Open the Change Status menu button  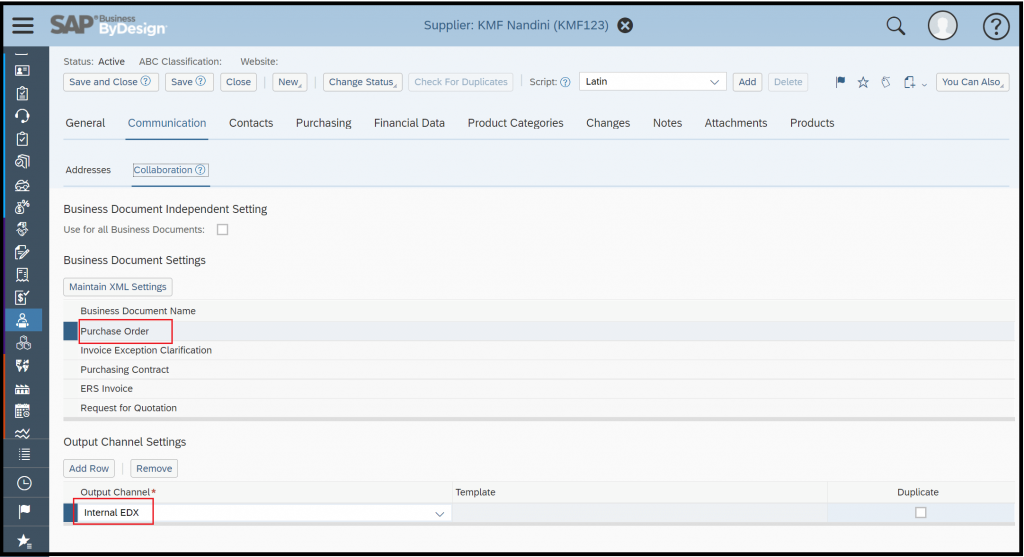[x=362, y=82]
